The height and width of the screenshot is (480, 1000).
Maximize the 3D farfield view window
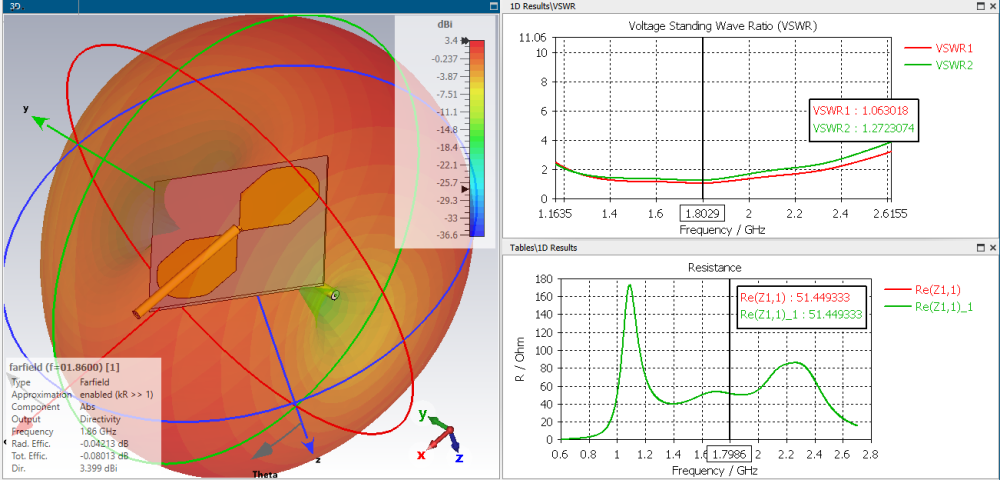pyautogui.click(x=493, y=6)
